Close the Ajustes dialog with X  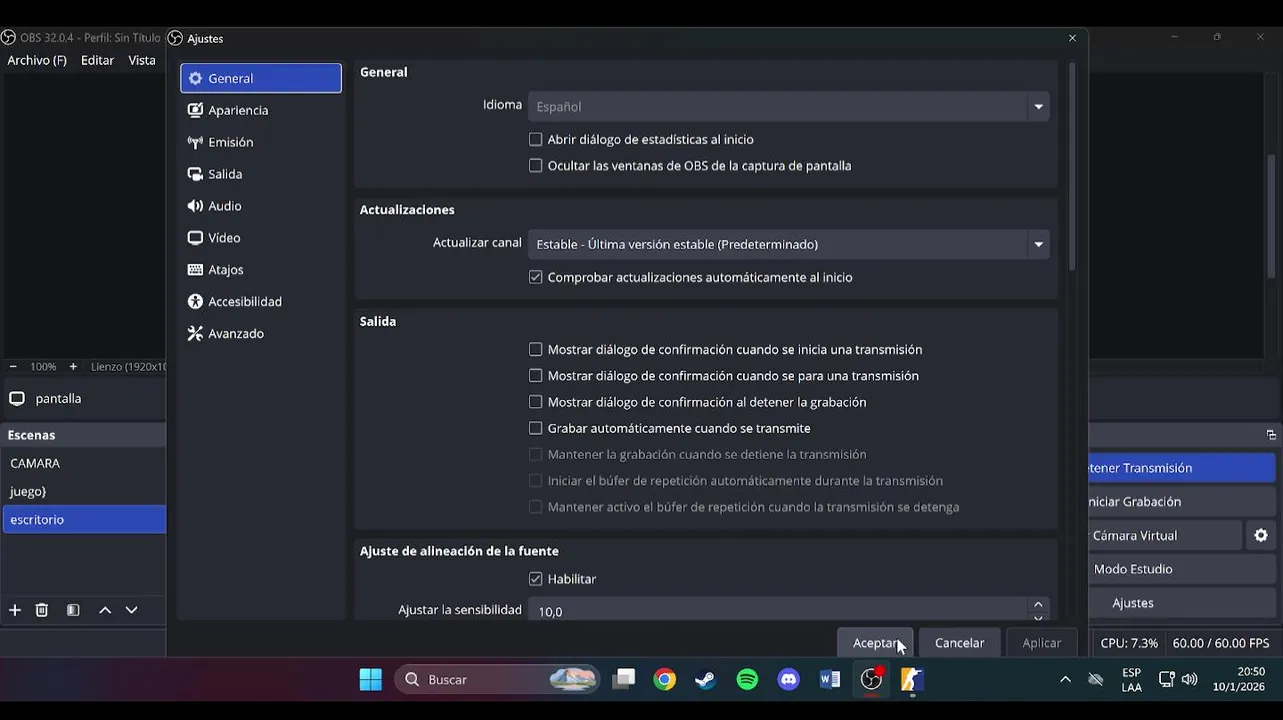pos(1072,38)
